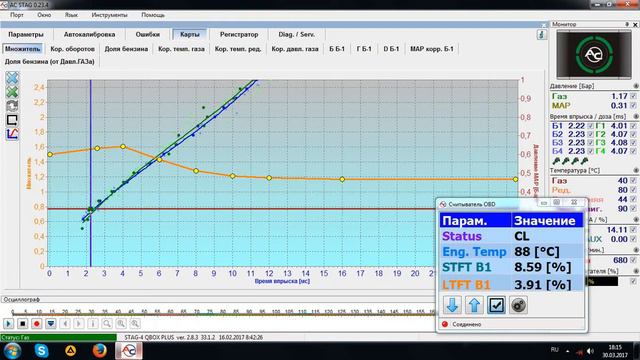Collapse the Температура [°C] section
Screen dimensions: 640x360
point(636,170)
